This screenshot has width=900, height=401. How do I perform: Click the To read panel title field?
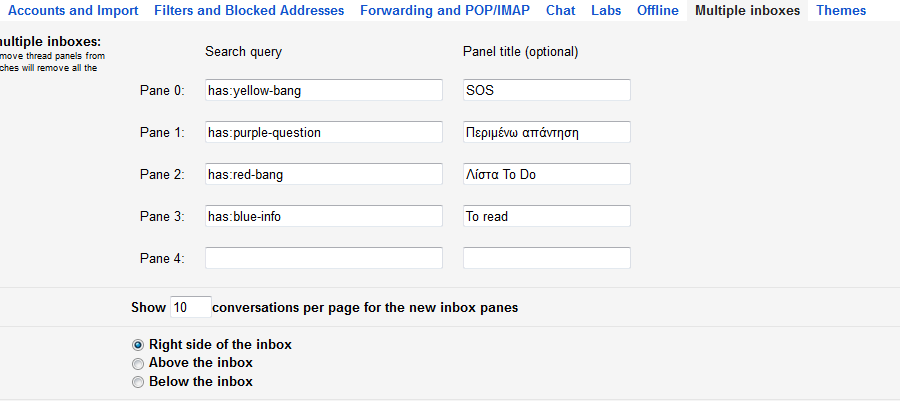click(x=547, y=216)
